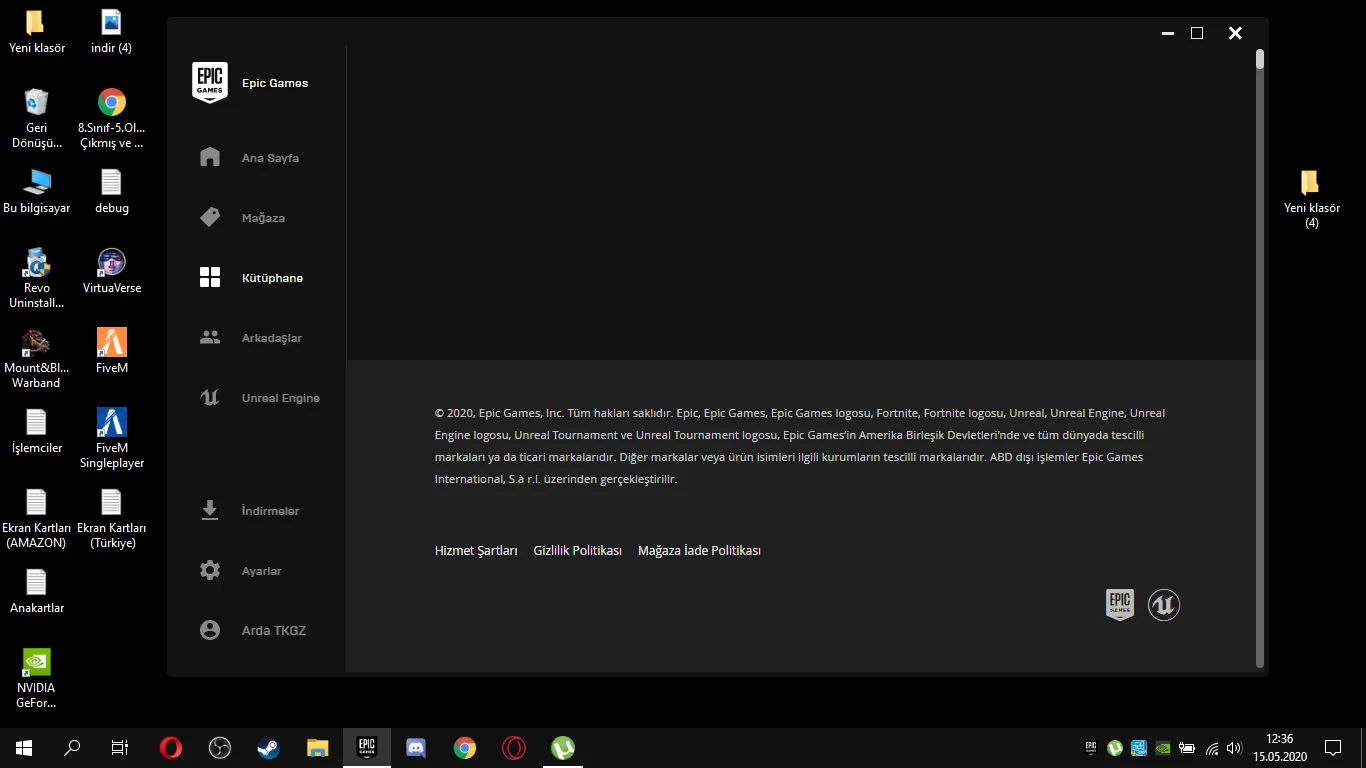
Task: Click the blue tray icon beside uTorrent
Action: click(1139, 748)
